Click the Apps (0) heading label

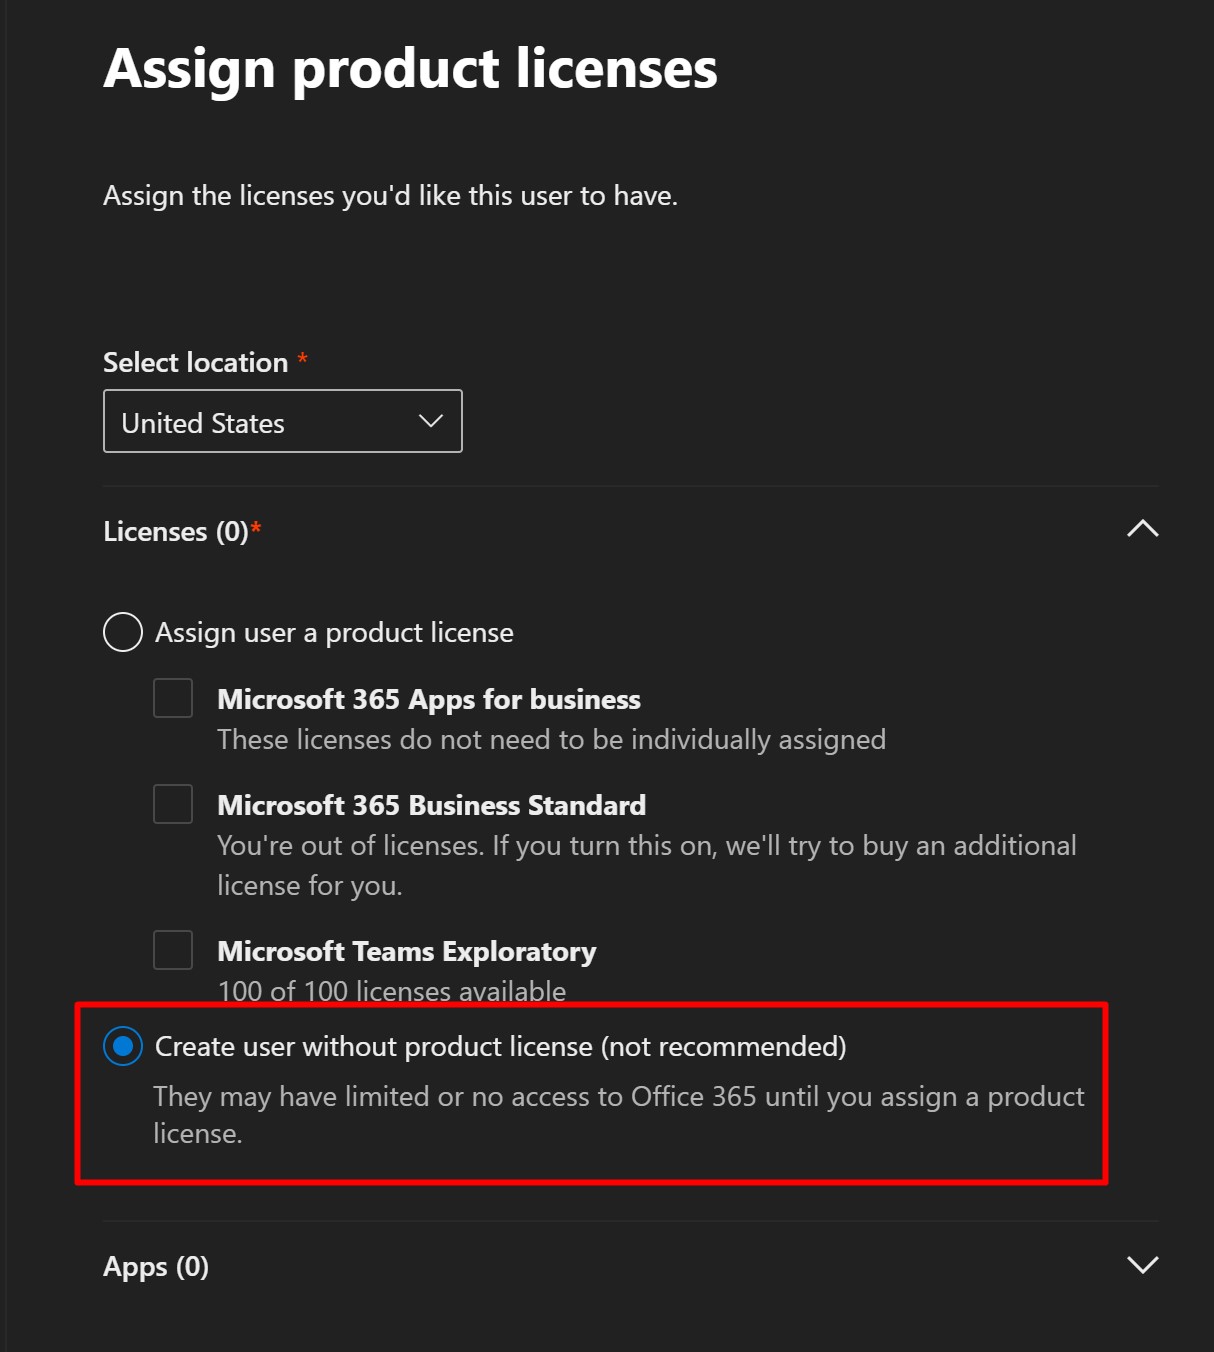click(155, 1266)
